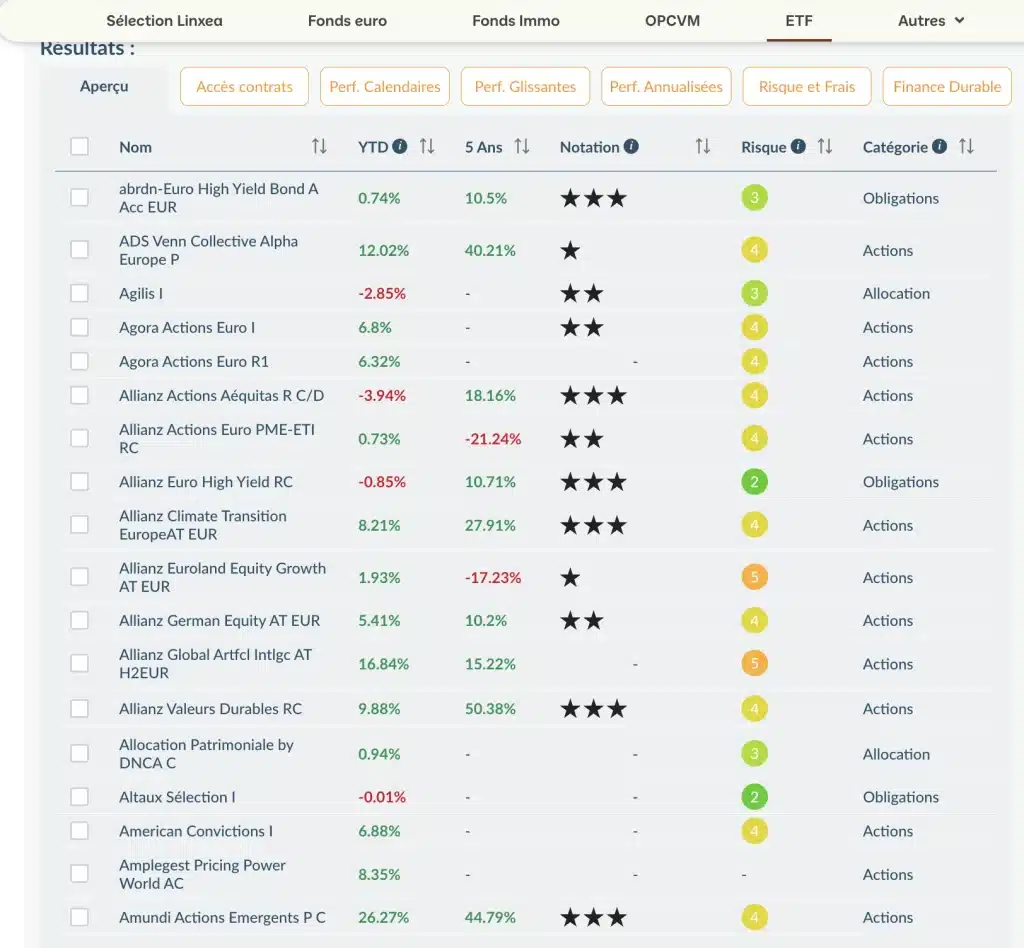Show YTD info tooltip icon
1024x948 pixels.
point(400,146)
